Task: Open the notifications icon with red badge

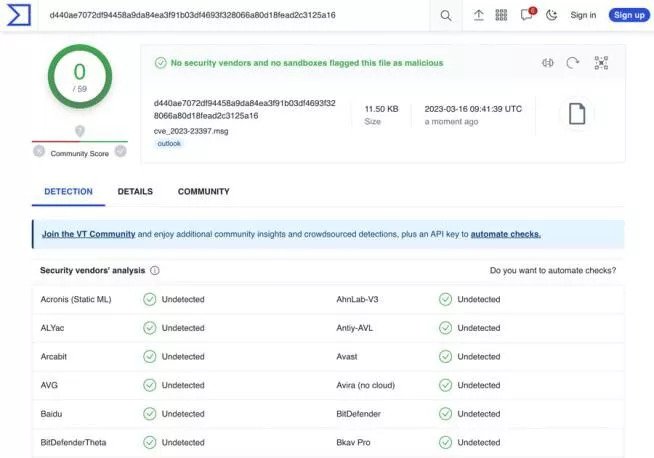Action: pos(526,15)
